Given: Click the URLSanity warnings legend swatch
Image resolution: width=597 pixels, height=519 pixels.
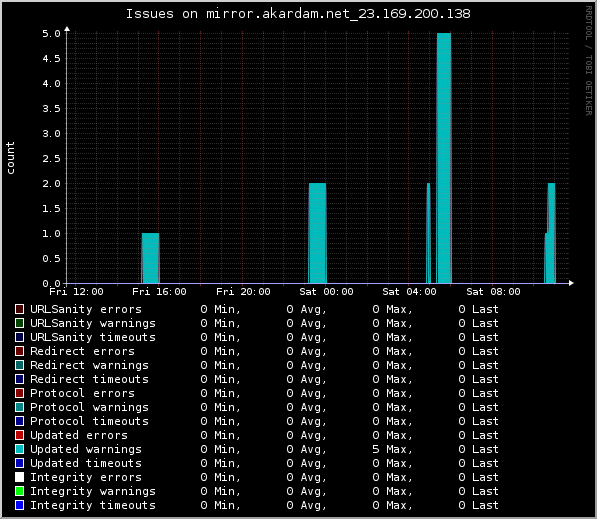Looking at the screenshot, I should (19, 323).
